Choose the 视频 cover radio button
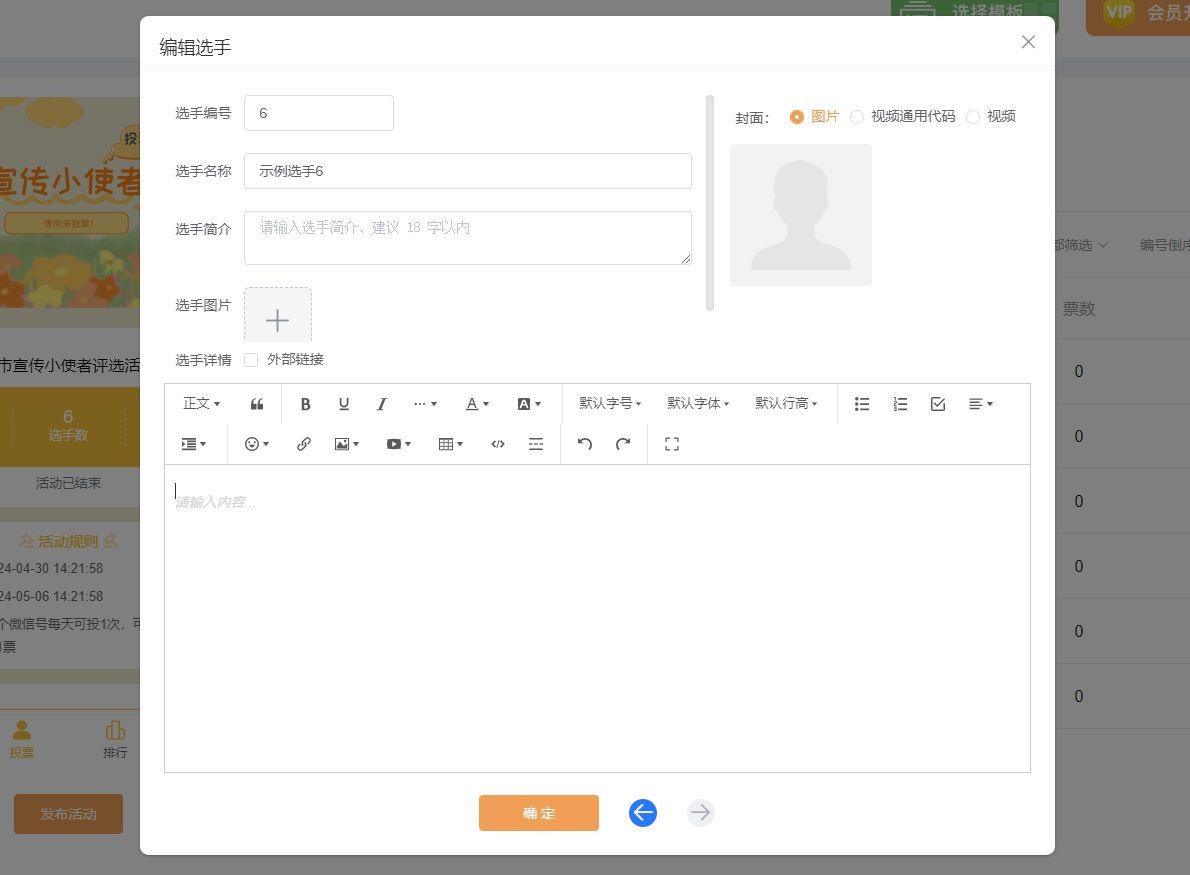1190x875 pixels. pyautogui.click(x=973, y=117)
